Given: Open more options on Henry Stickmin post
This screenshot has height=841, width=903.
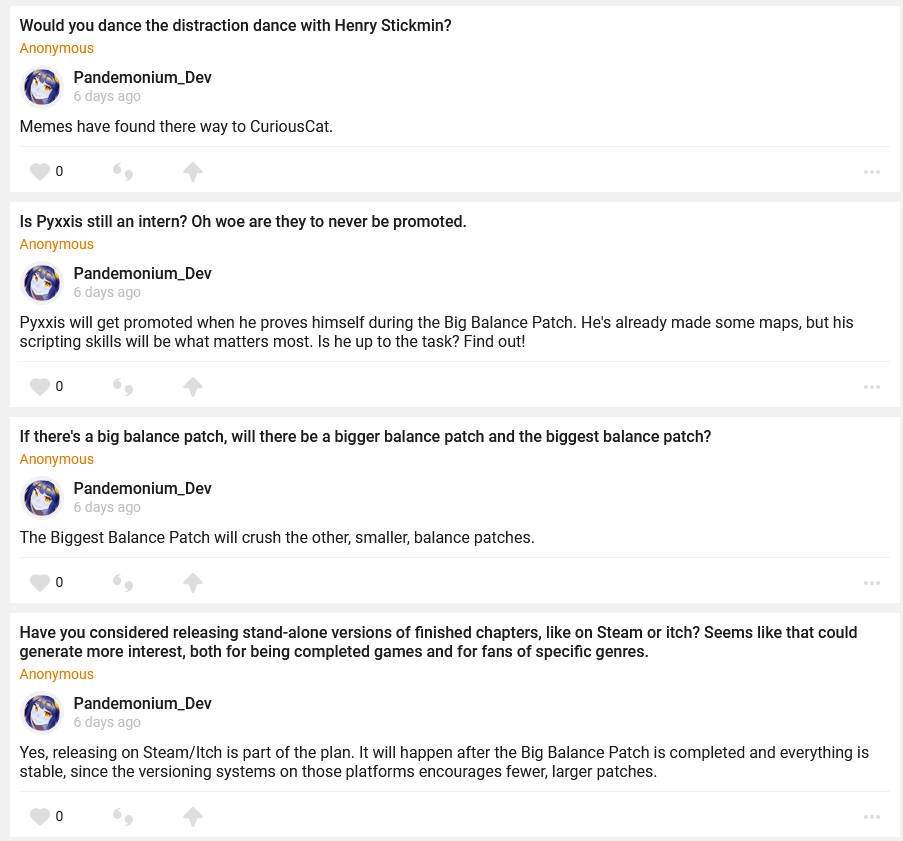Looking at the screenshot, I should tap(872, 172).
